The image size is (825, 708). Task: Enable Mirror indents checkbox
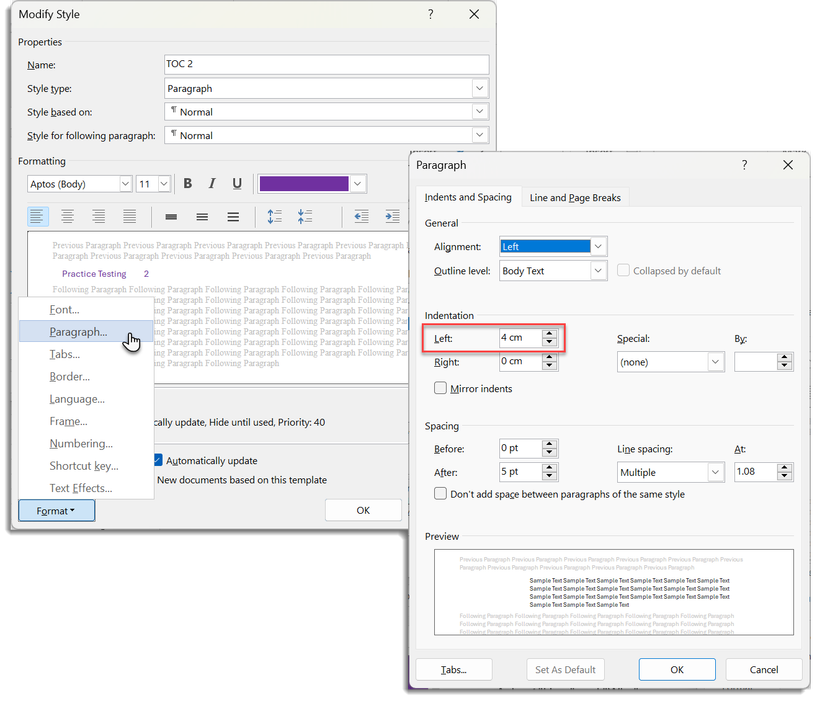coord(440,388)
